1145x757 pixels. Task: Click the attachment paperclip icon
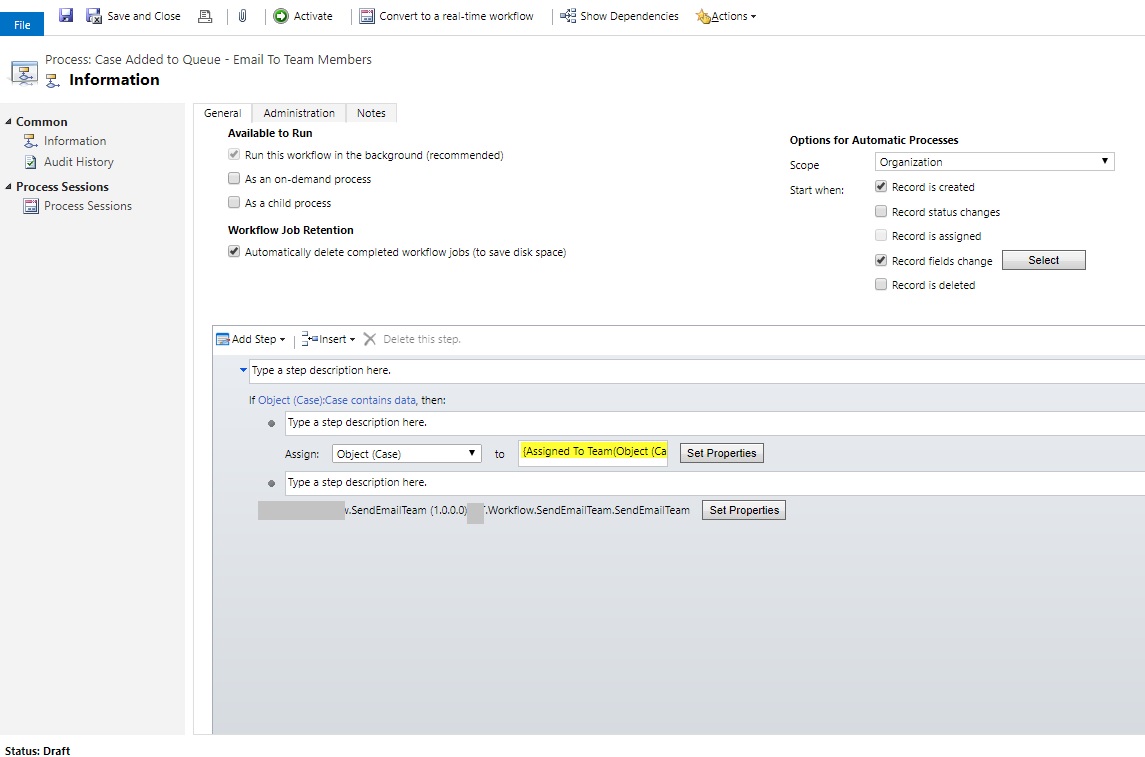pyautogui.click(x=240, y=15)
